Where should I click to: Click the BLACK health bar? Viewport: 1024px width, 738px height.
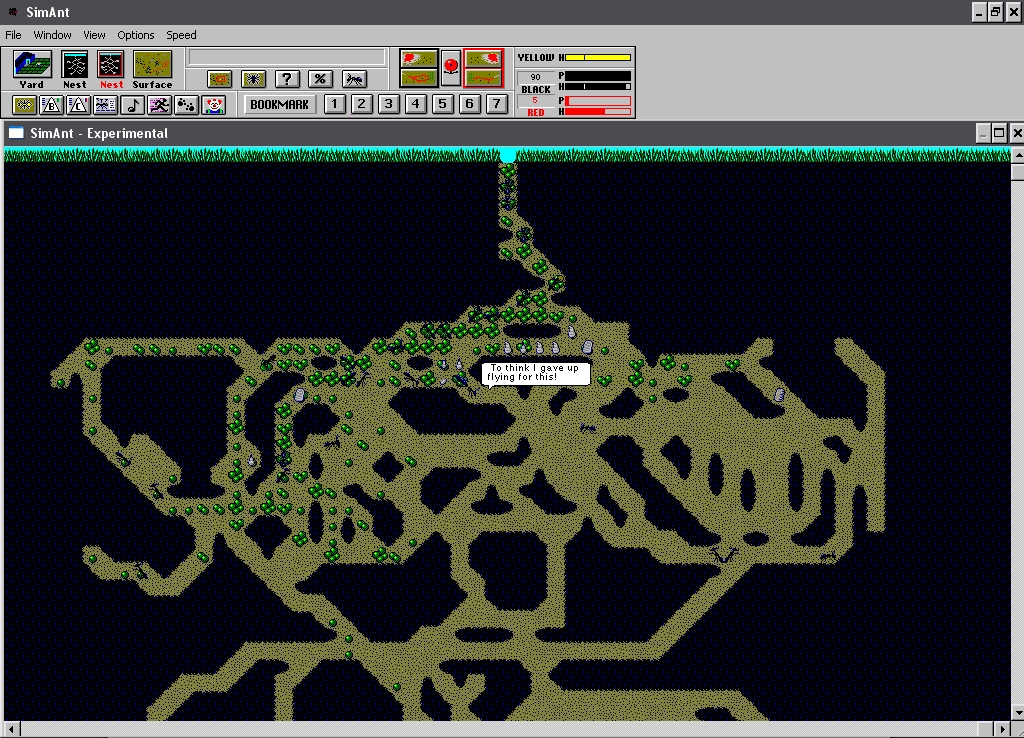coord(598,86)
